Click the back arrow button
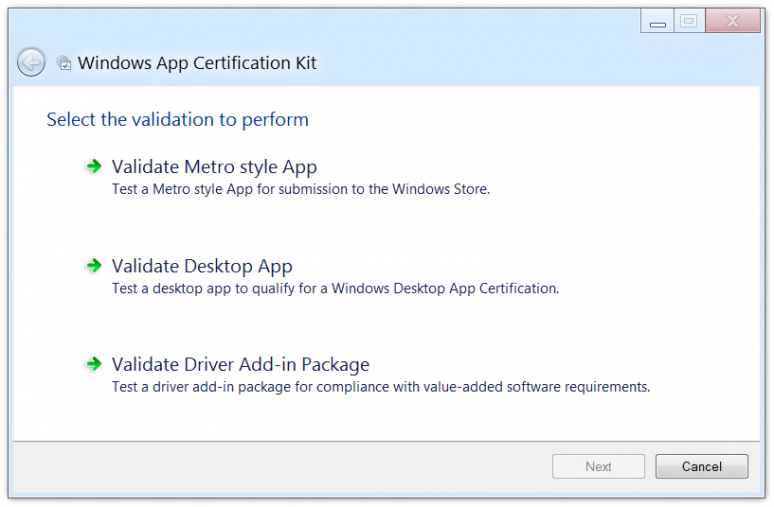Image resolution: width=774 pixels, height=507 pixels. 31,62
